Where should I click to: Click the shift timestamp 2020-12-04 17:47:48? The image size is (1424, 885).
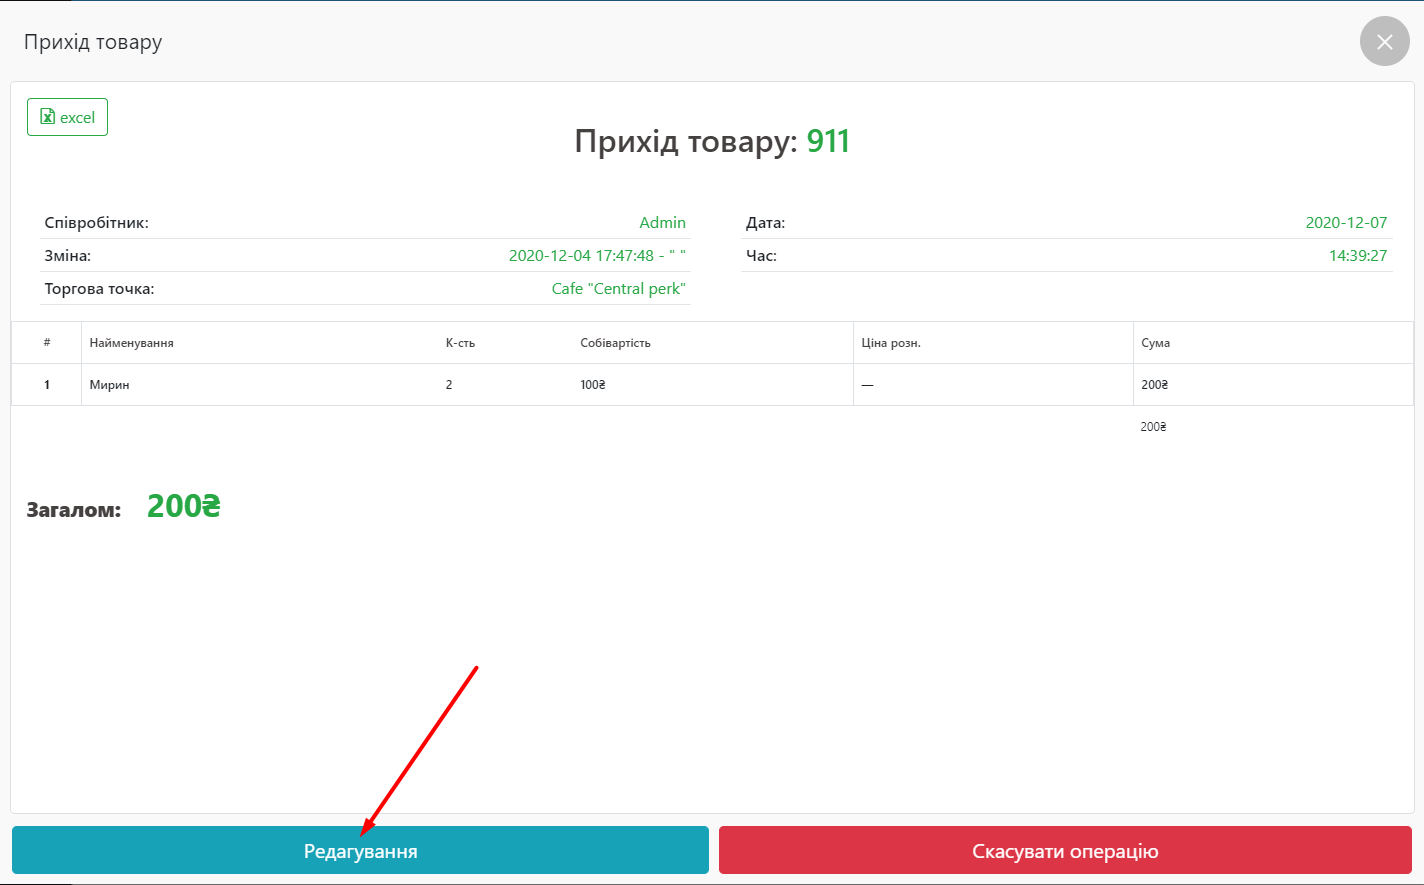[x=580, y=256]
